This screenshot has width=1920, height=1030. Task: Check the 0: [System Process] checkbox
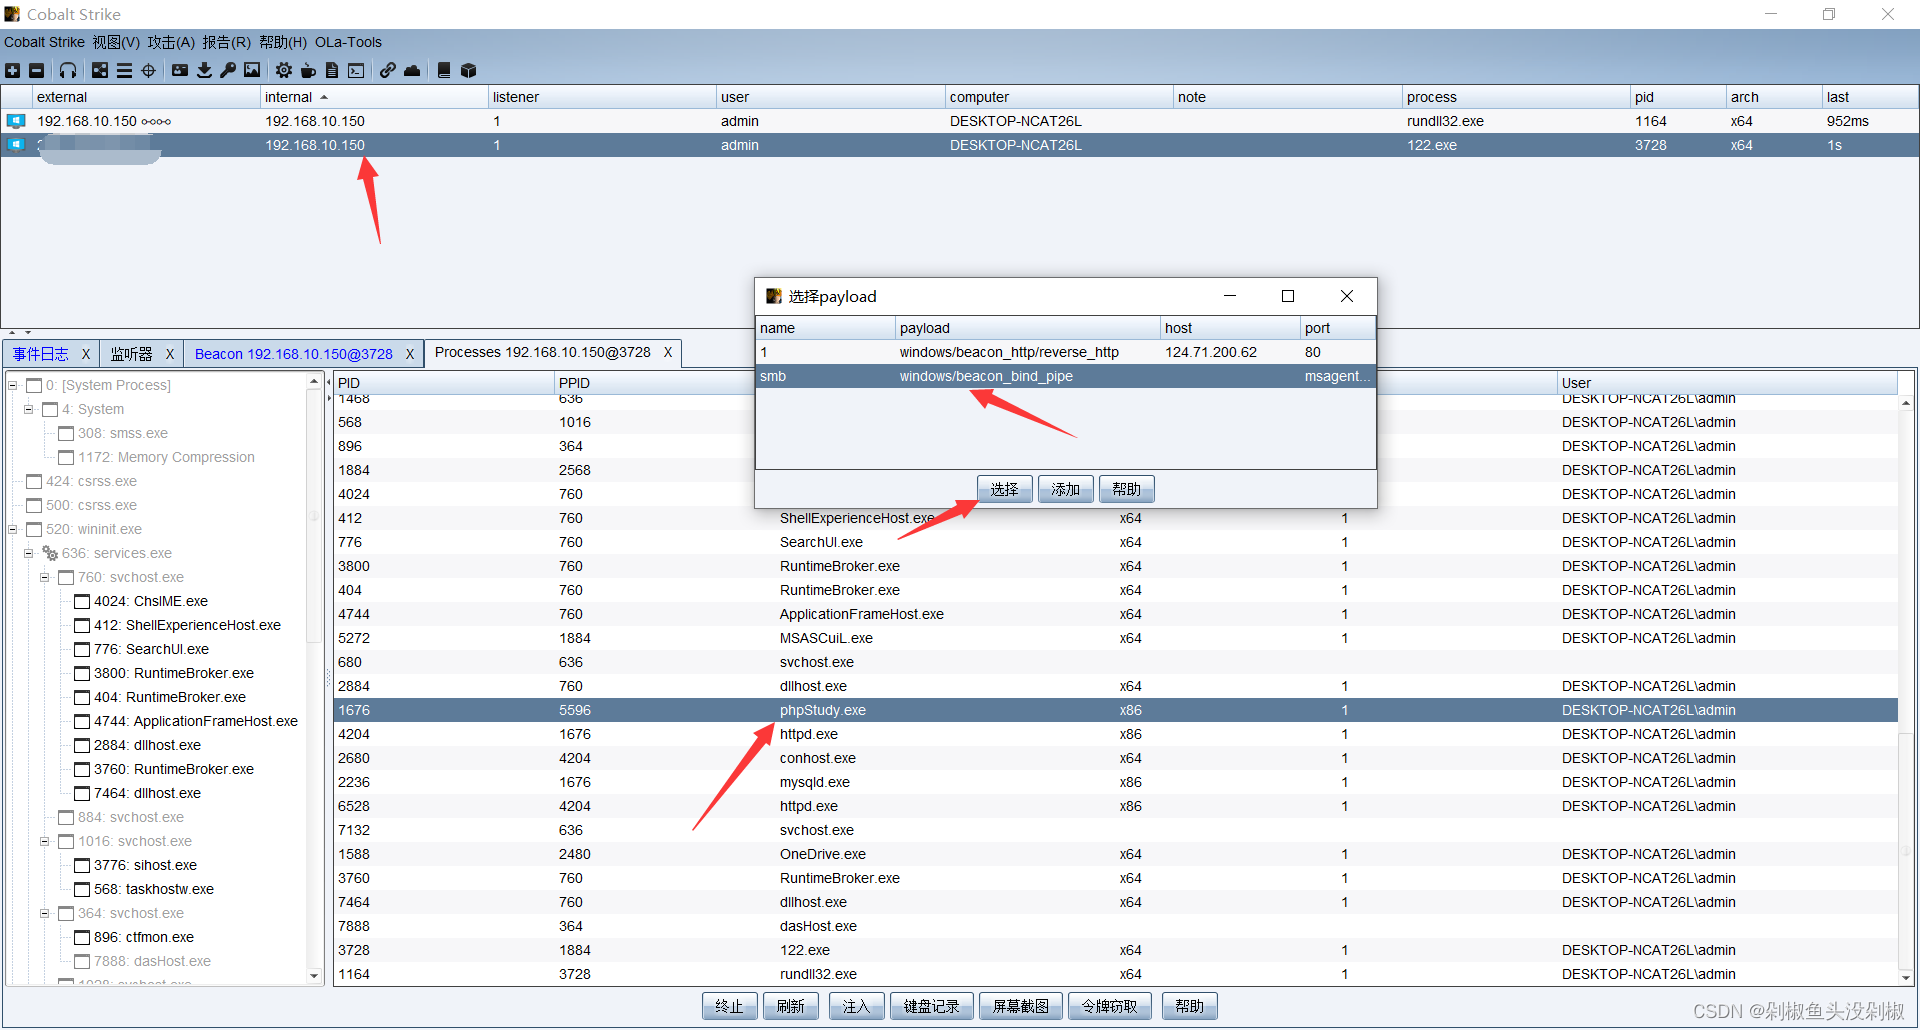pos(34,386)
